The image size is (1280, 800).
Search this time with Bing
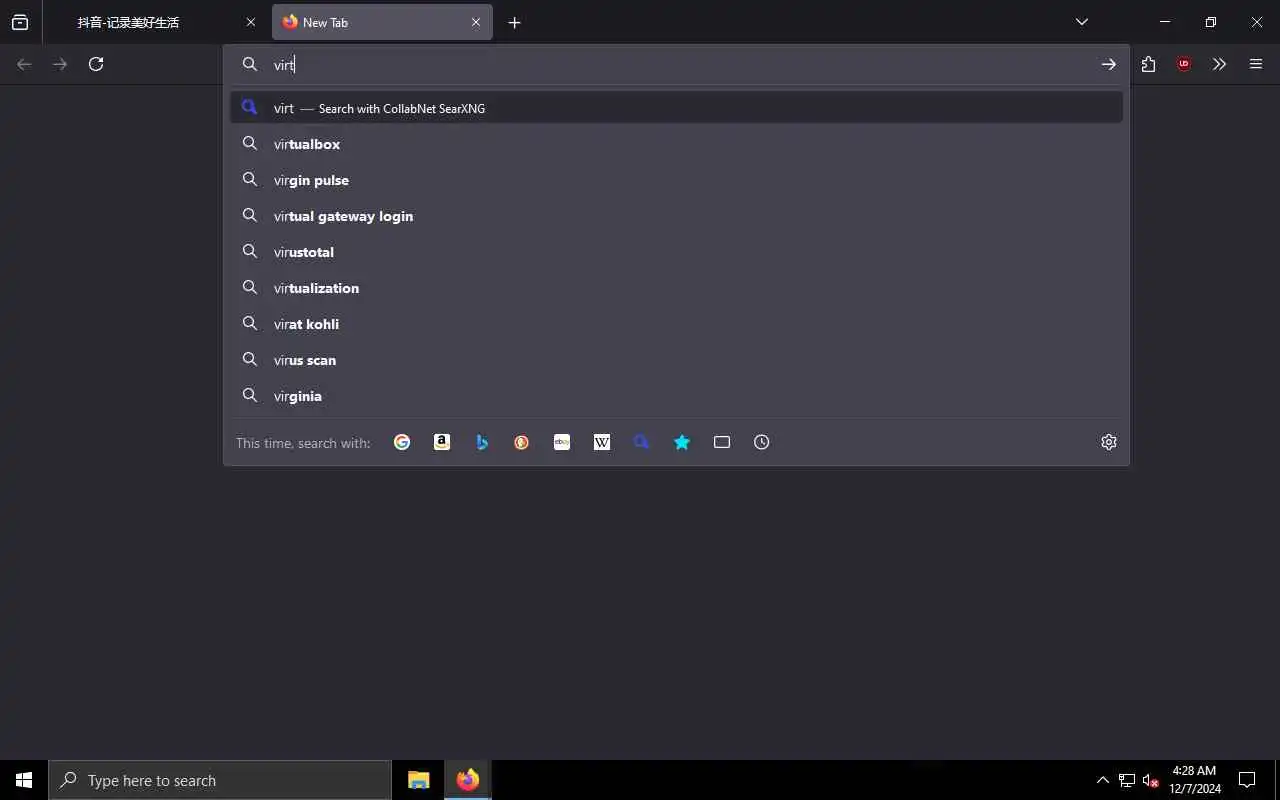[x=482, y=442]
